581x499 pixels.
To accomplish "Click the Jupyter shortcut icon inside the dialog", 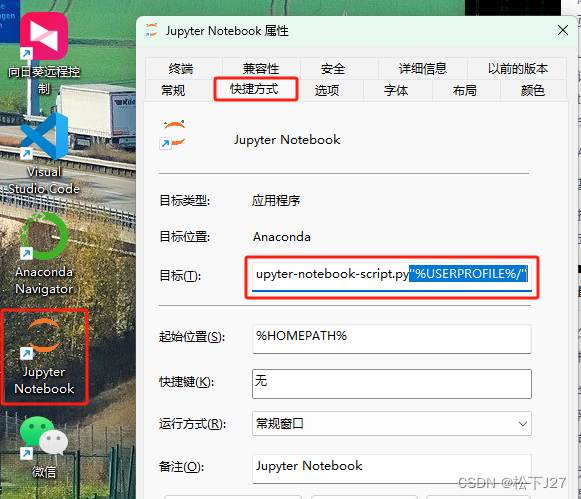I will [173, 134].
